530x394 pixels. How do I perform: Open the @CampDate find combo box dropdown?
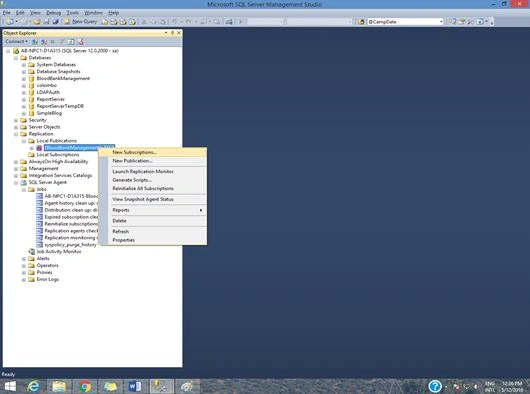[x=441, y=22]
